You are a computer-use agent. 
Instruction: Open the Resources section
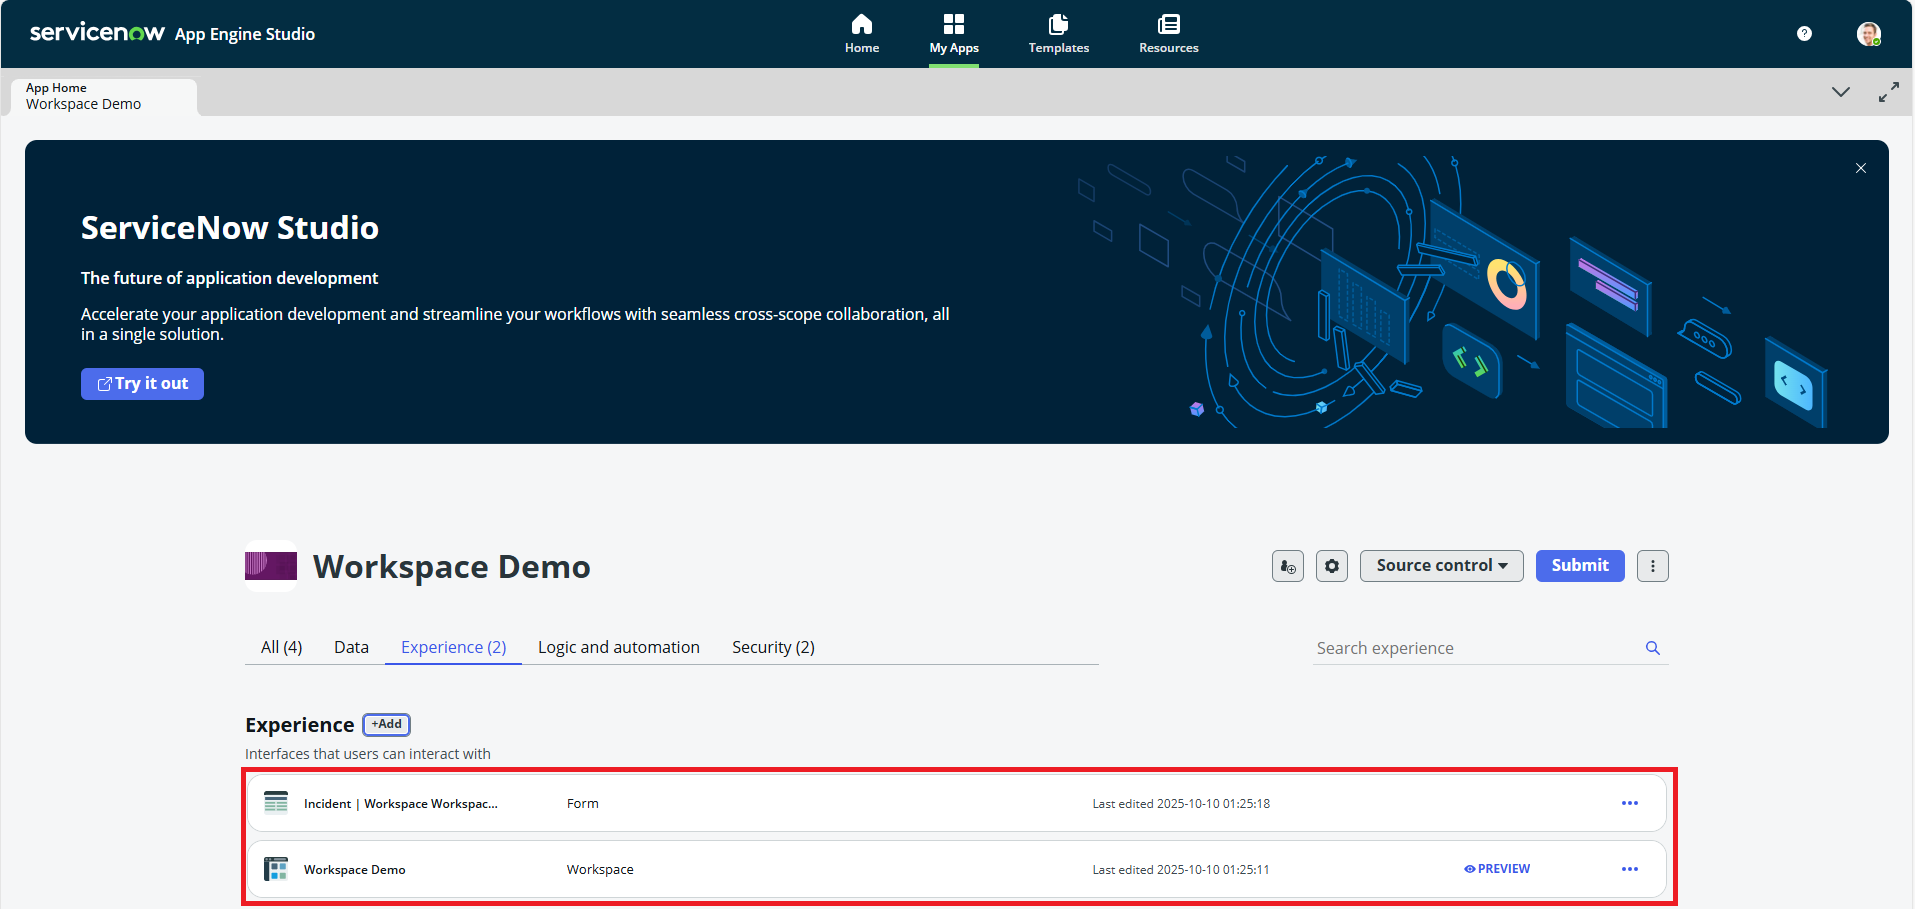pyautogui.click(x=1168, y=33)
